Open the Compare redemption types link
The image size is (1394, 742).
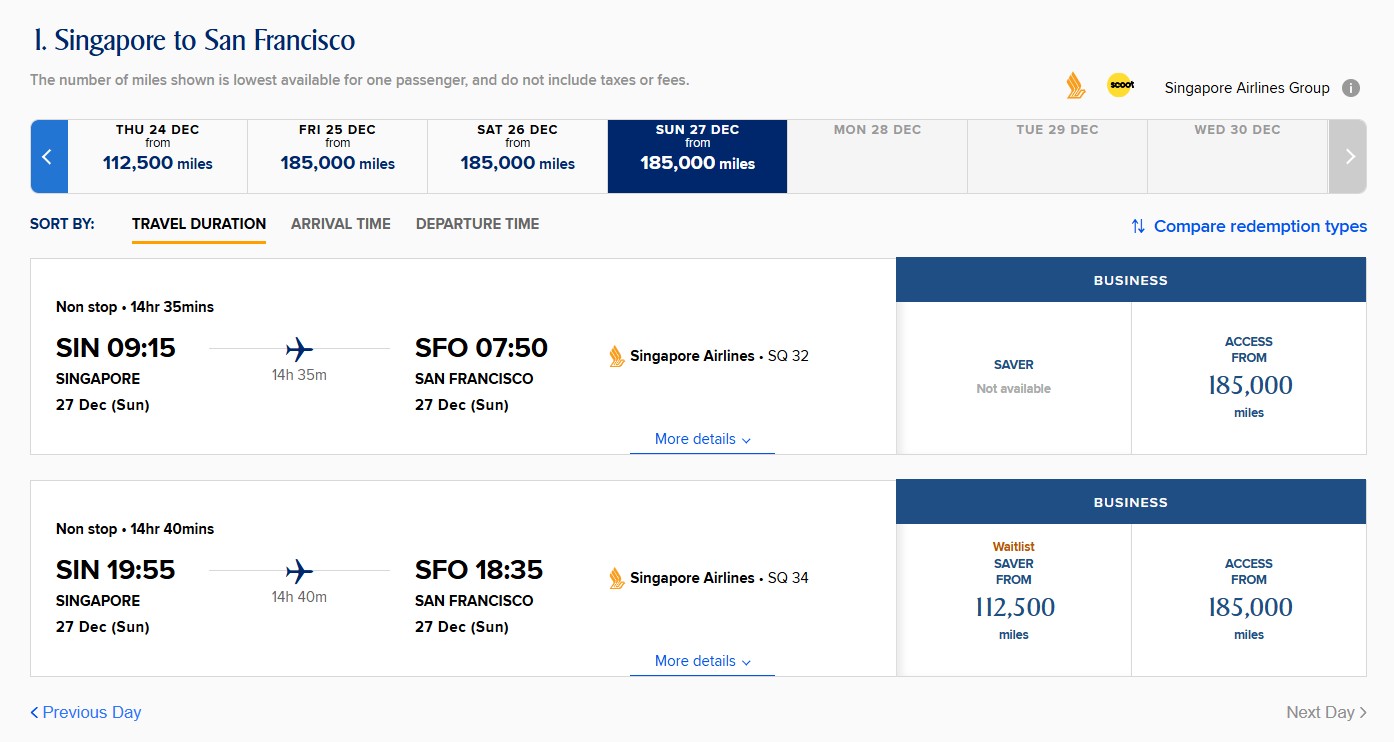[x=1260, y=226]
